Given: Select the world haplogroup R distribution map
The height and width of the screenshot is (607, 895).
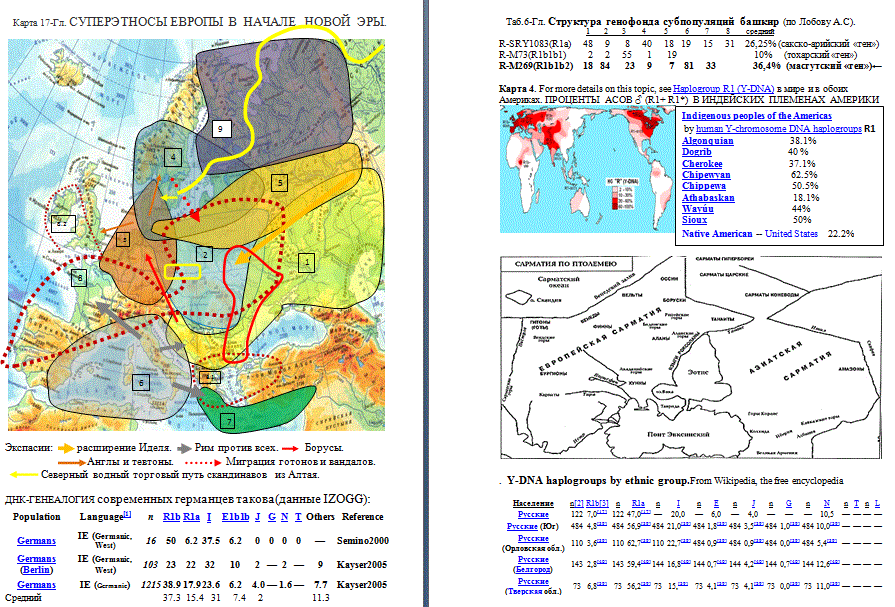Looking at the screenshot, I should (x=587, y=170).
